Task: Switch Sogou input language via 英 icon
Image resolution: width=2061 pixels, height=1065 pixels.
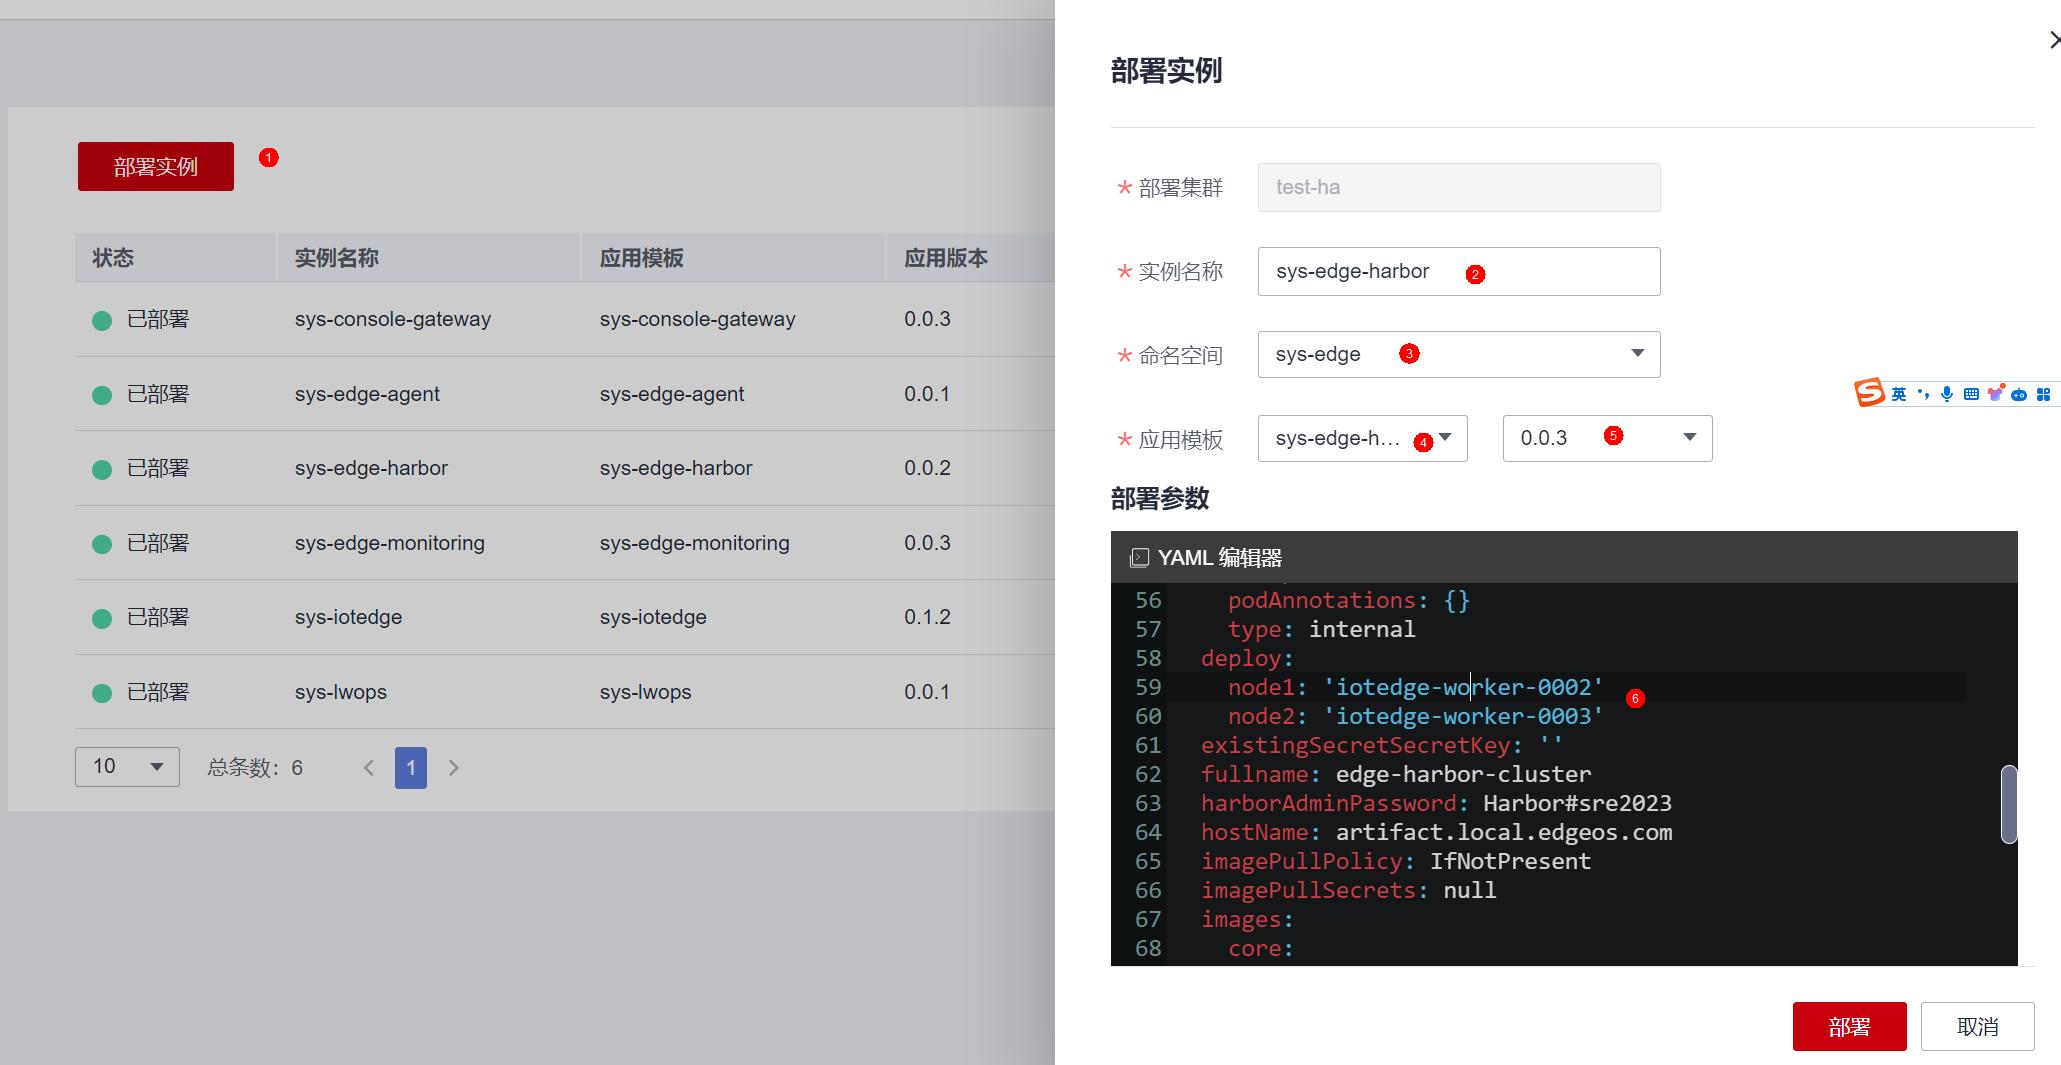Action: [1899, 394]
